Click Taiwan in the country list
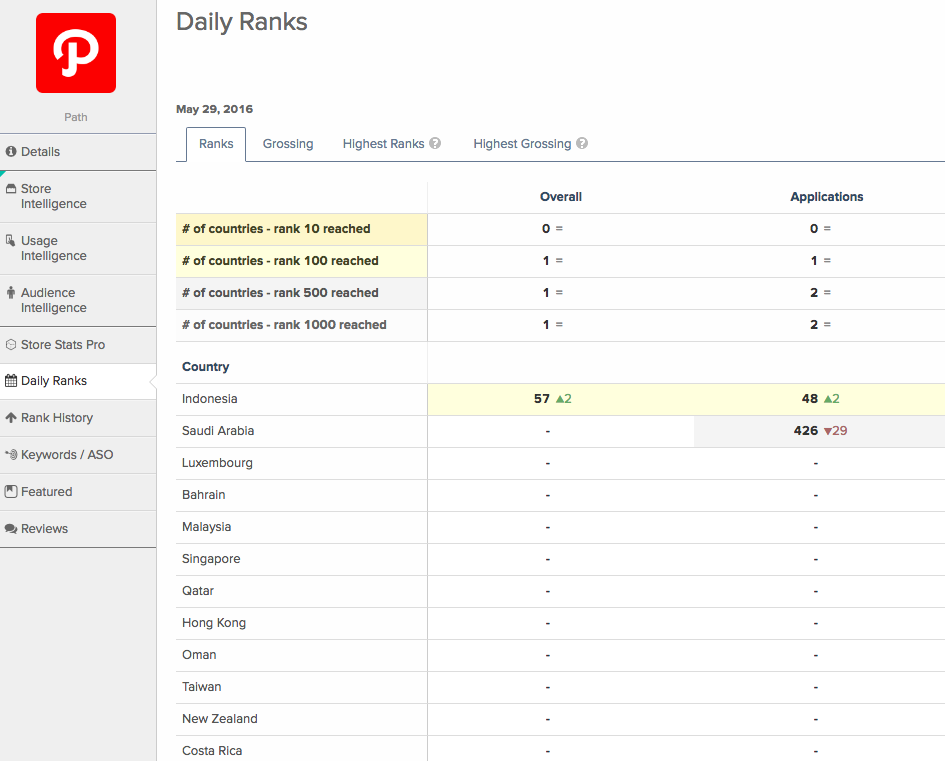This screenshot has height=761, width=945. click(201, 686)
